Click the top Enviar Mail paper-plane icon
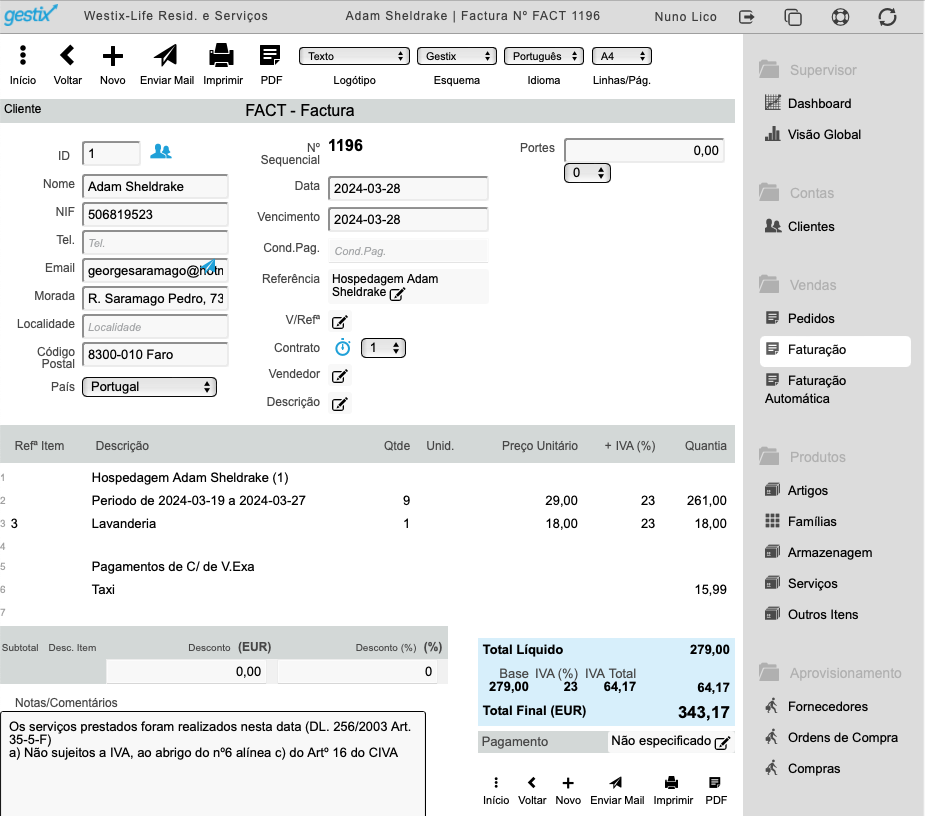This screenshot has width=925, height=816. coord(166,56)
